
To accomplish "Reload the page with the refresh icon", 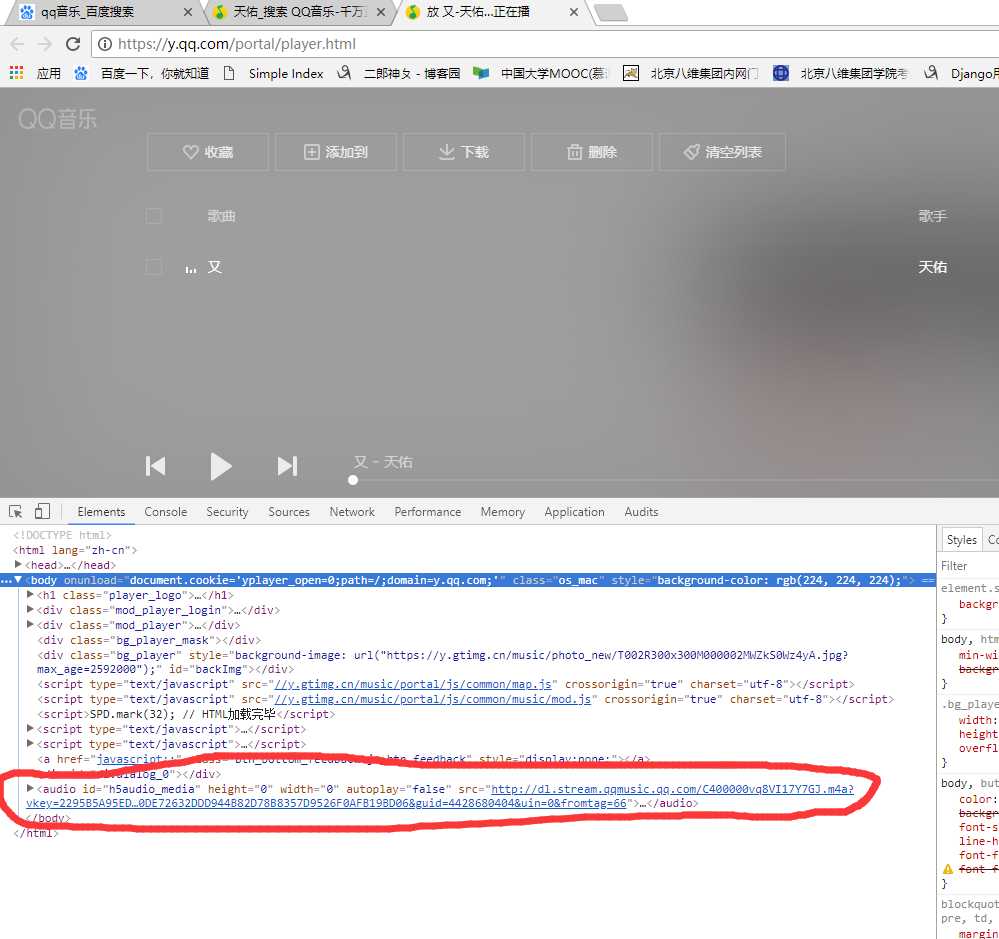I will click(x=73, y=44).
